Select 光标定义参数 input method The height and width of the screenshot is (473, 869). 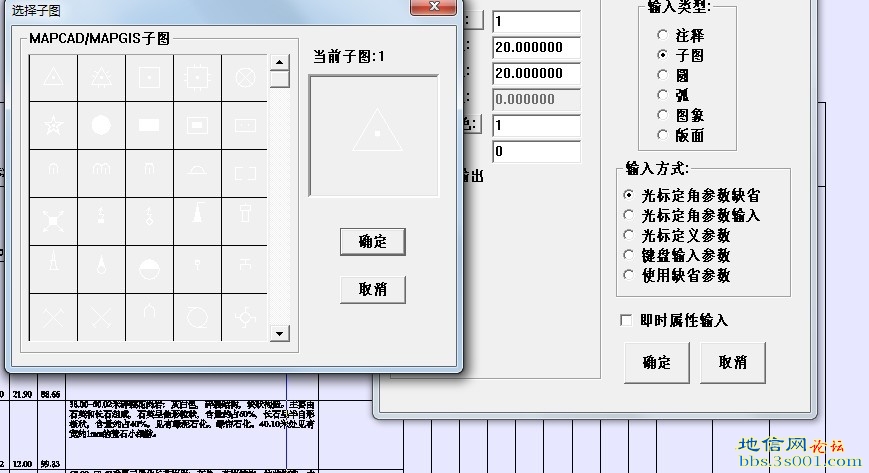point(628,235)
